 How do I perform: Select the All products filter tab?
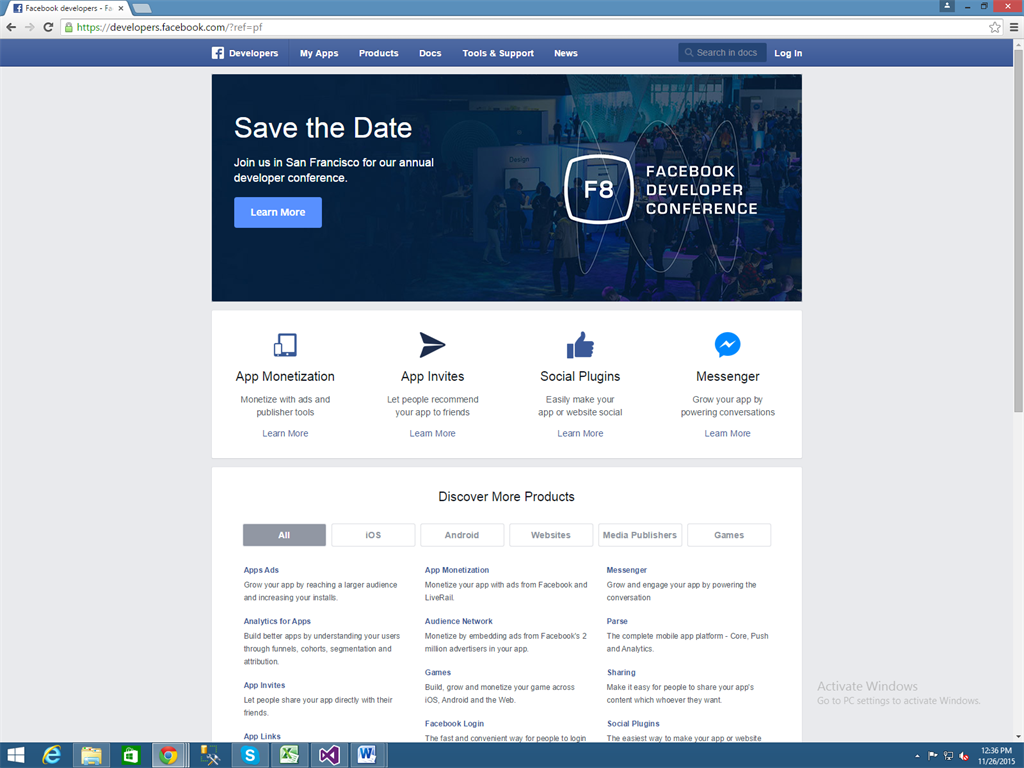[284, 535]
